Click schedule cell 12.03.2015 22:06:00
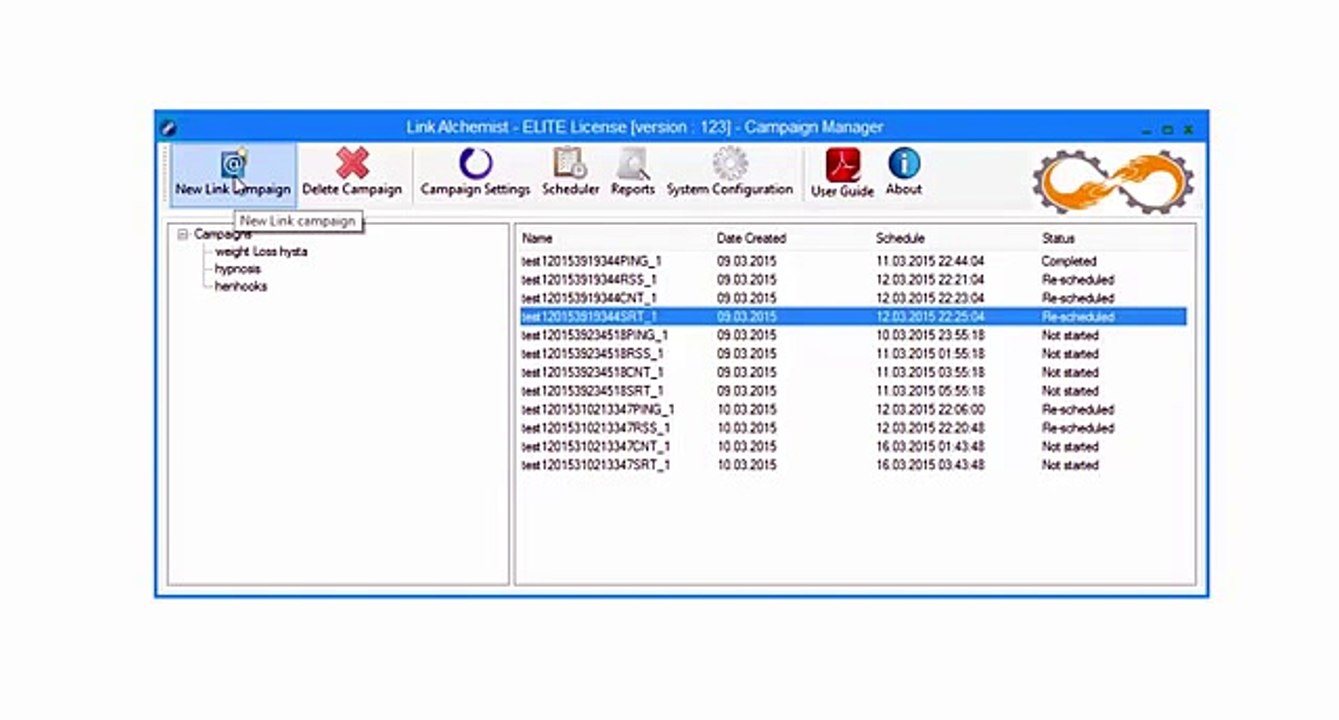 [930, 410]
